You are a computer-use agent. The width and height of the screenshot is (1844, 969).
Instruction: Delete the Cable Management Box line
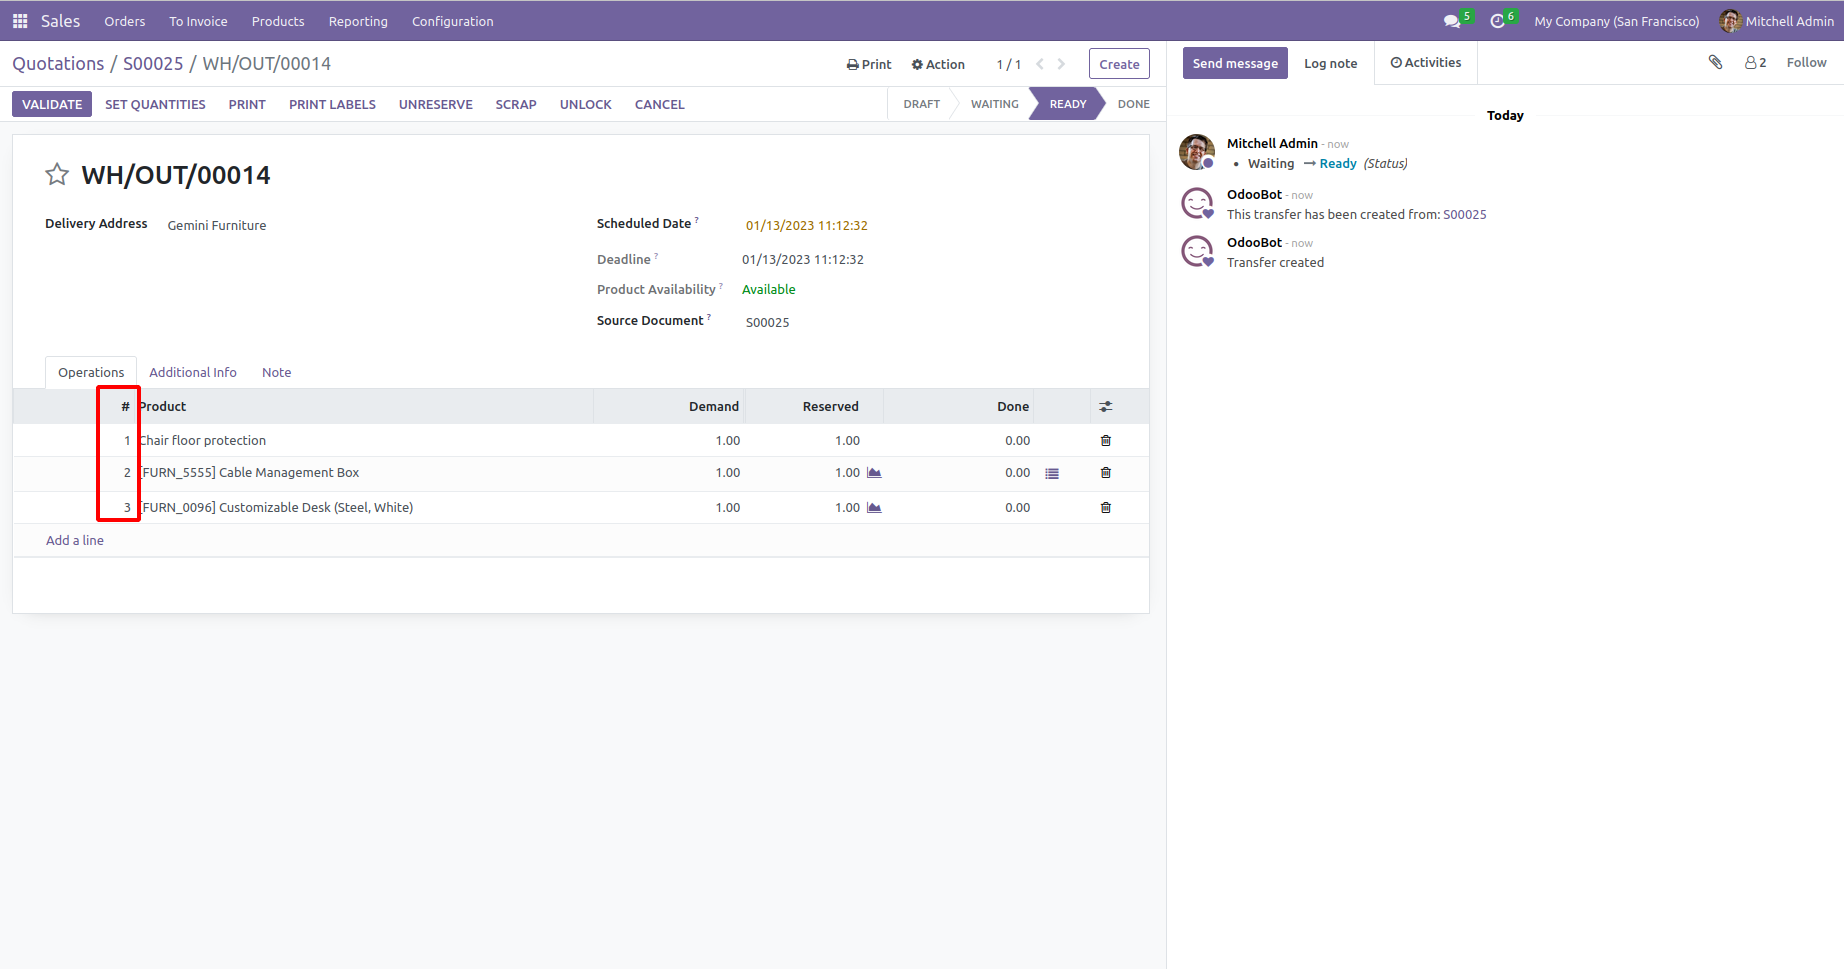pos(1105,473)
